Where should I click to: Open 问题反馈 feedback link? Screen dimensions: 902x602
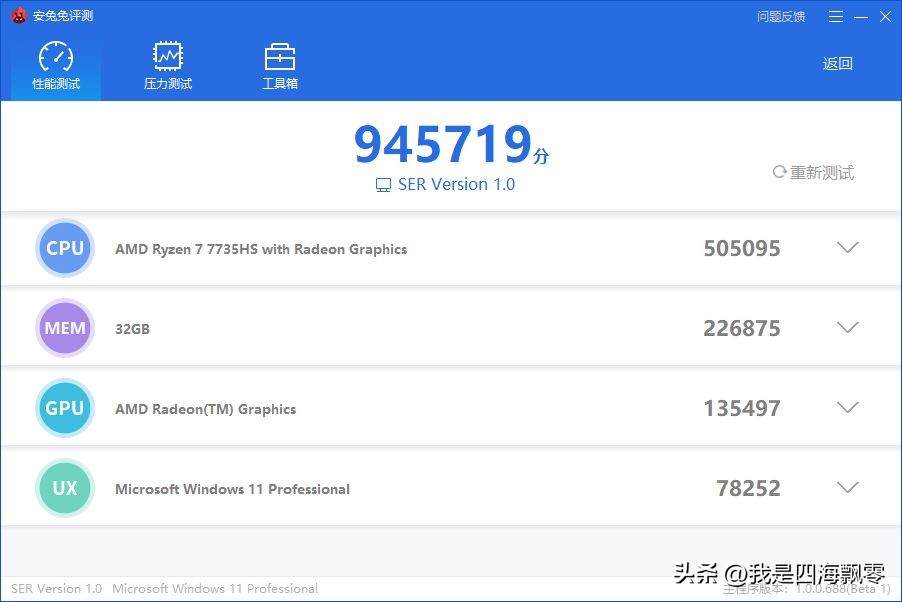pos(781,15)
